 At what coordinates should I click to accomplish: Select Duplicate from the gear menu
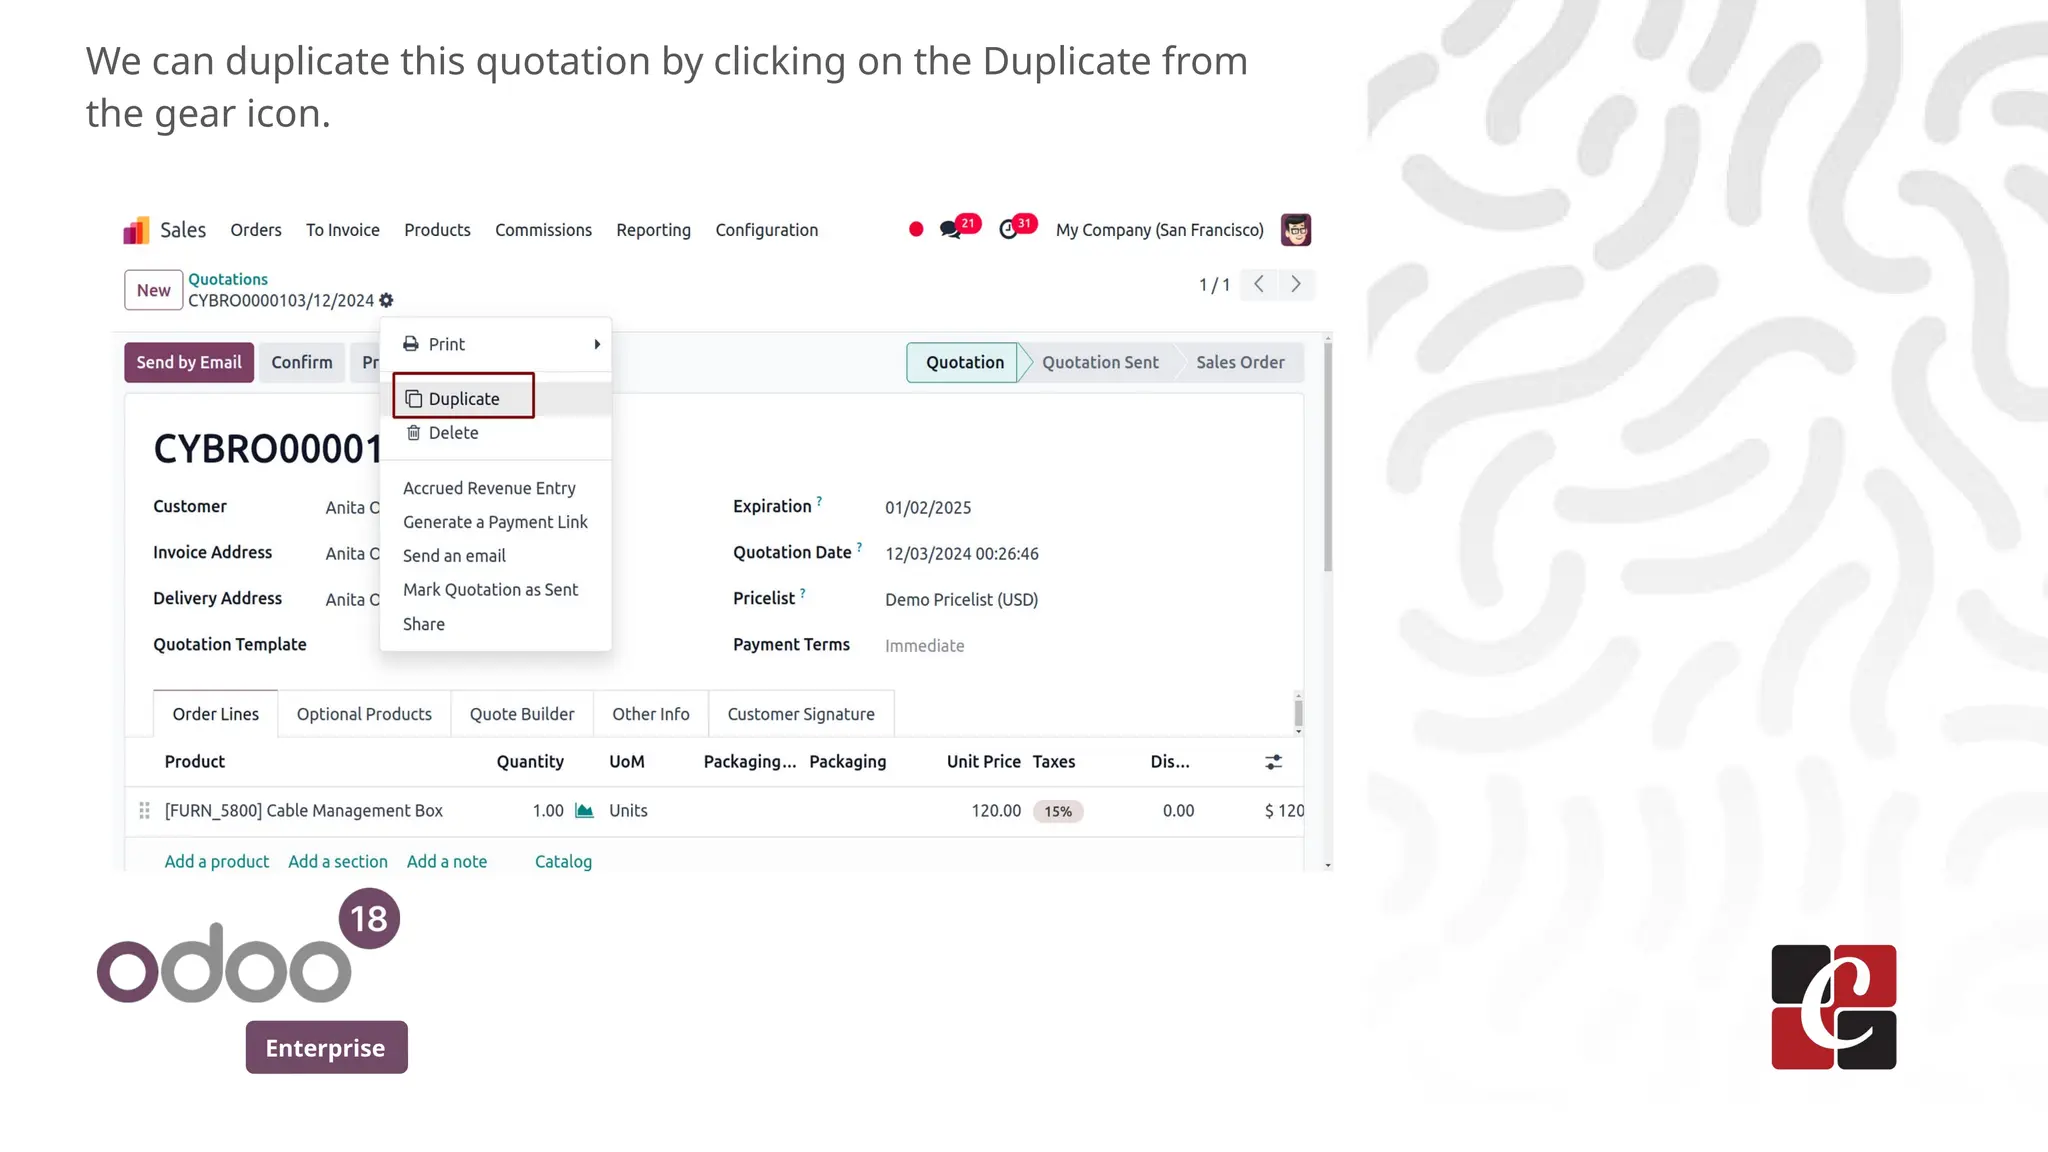[x=464, y=399]
